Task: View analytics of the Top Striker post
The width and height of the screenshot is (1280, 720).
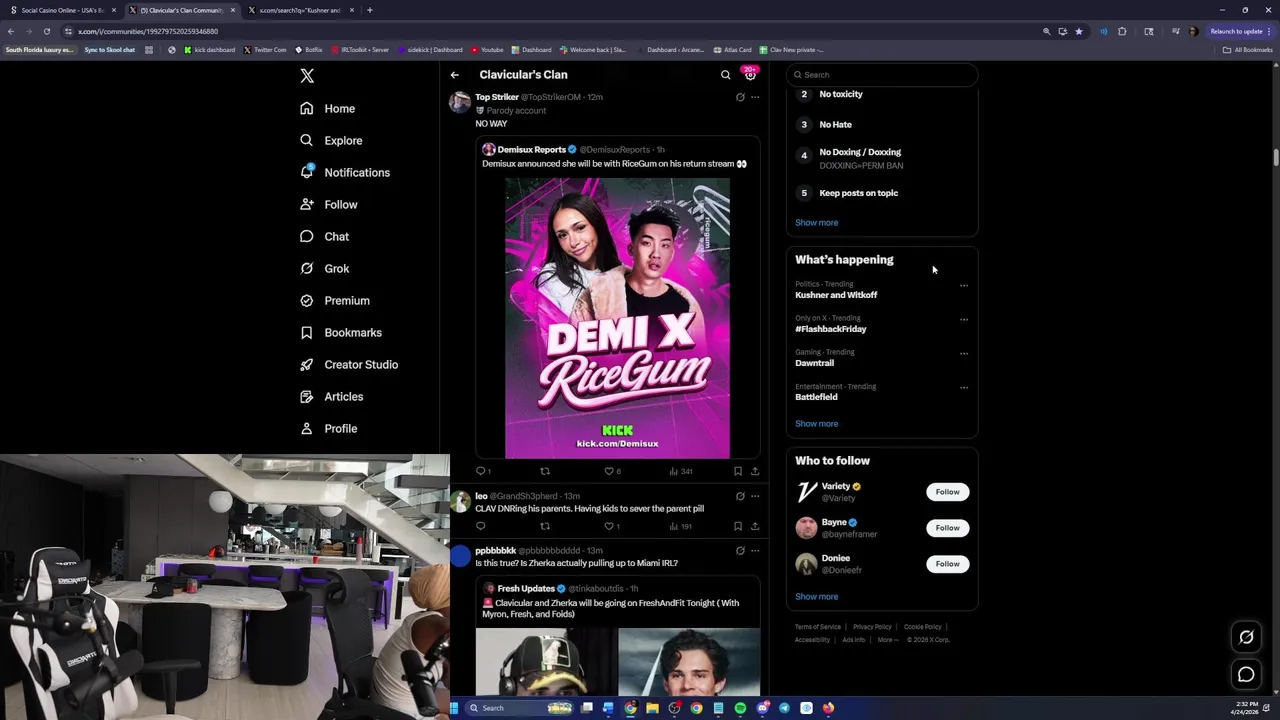Action: (x=681, y=471)
